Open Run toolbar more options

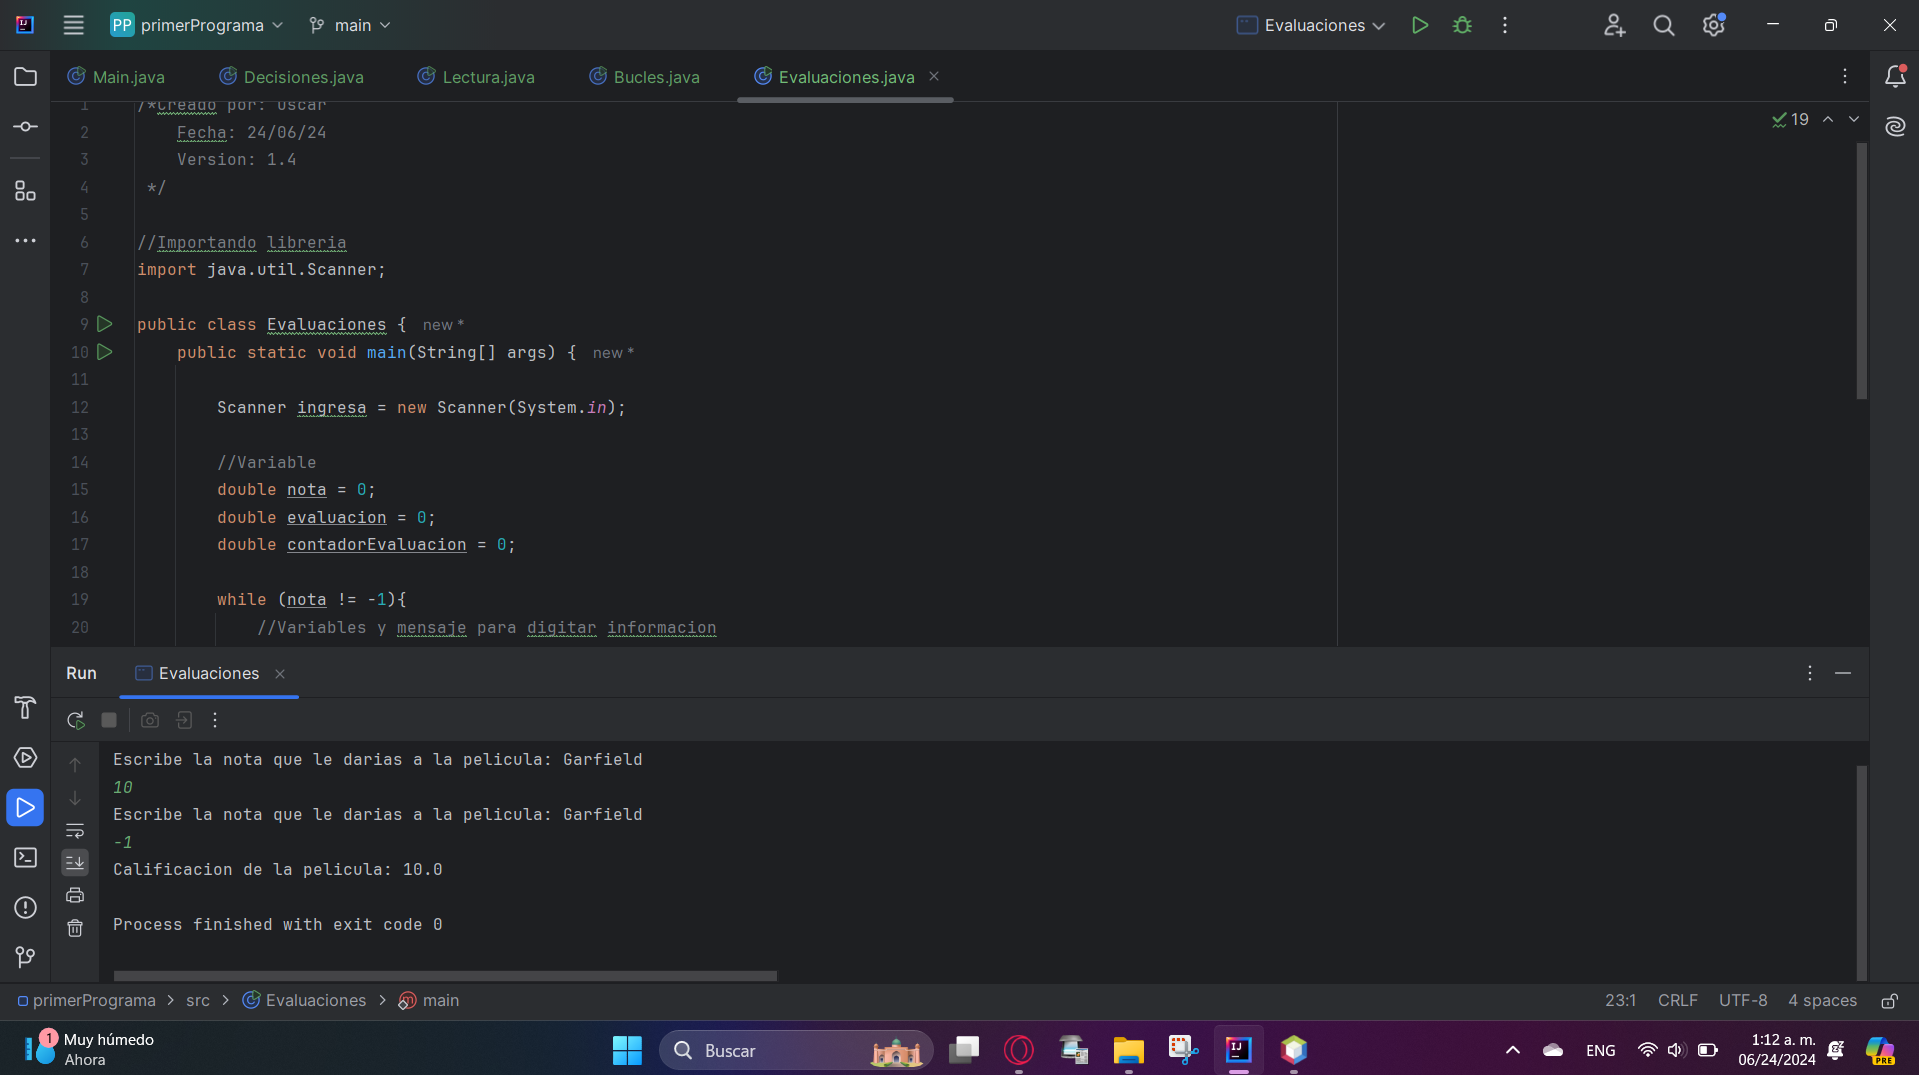[x=215, y=720]
